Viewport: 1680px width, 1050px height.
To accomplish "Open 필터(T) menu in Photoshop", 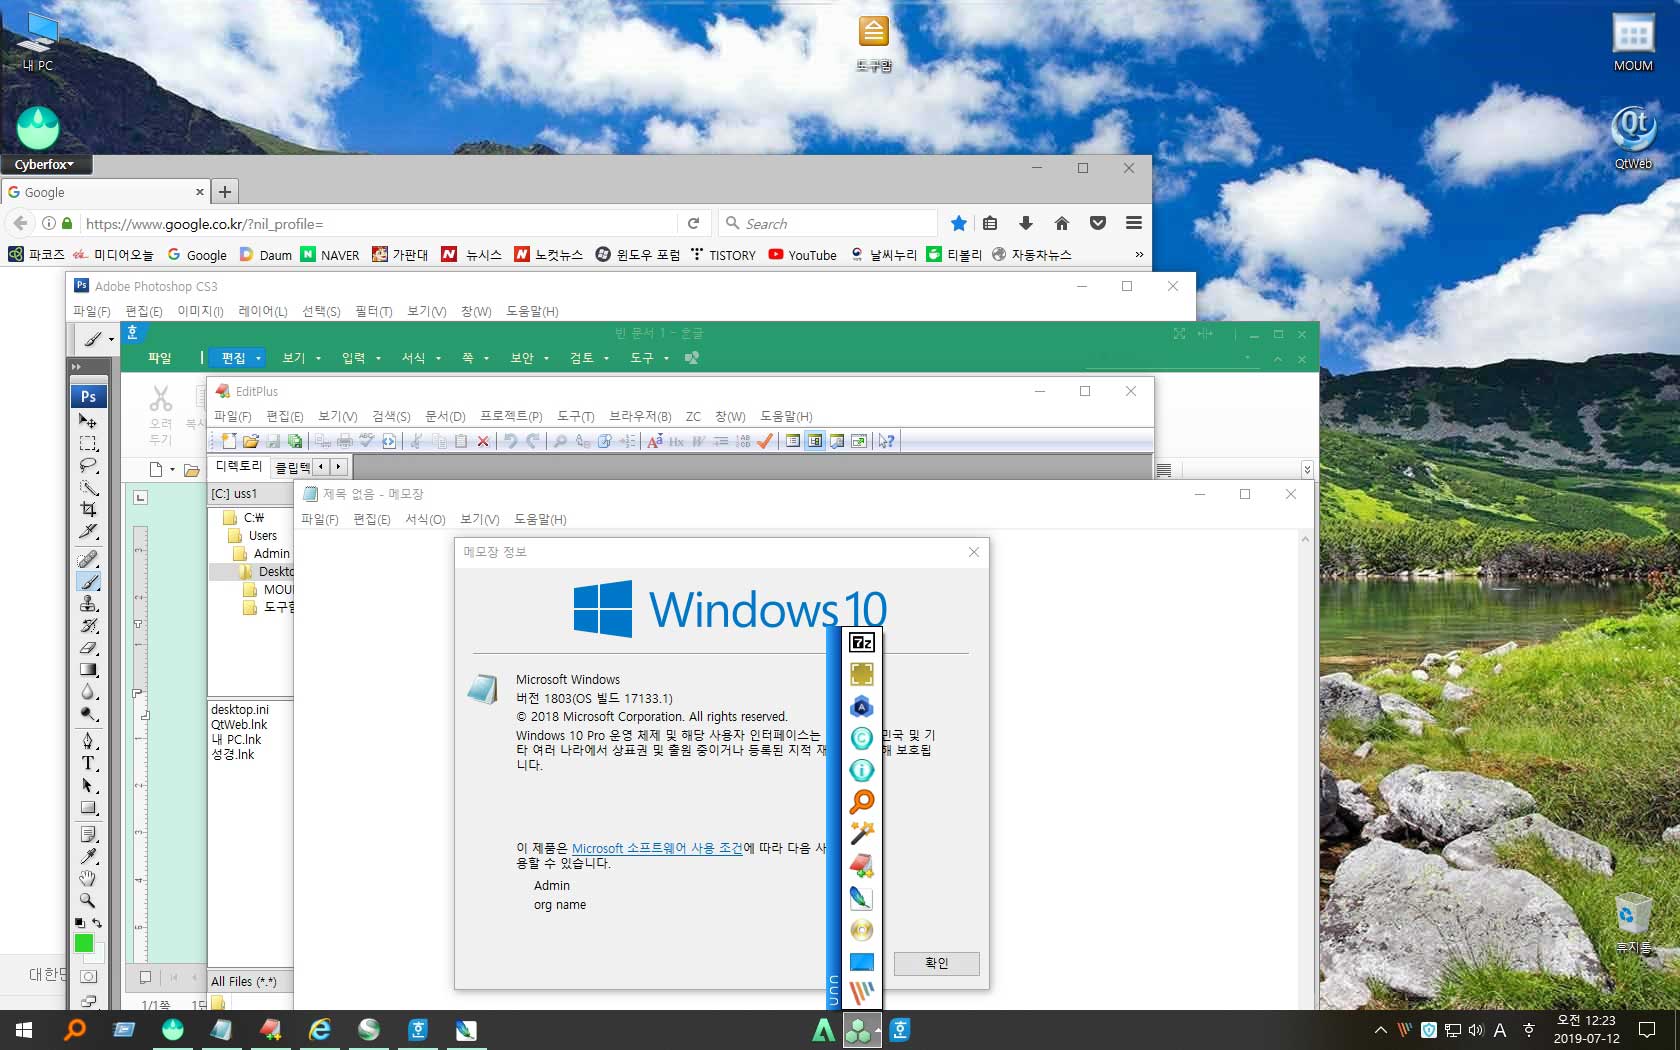I will coord(374,311).
